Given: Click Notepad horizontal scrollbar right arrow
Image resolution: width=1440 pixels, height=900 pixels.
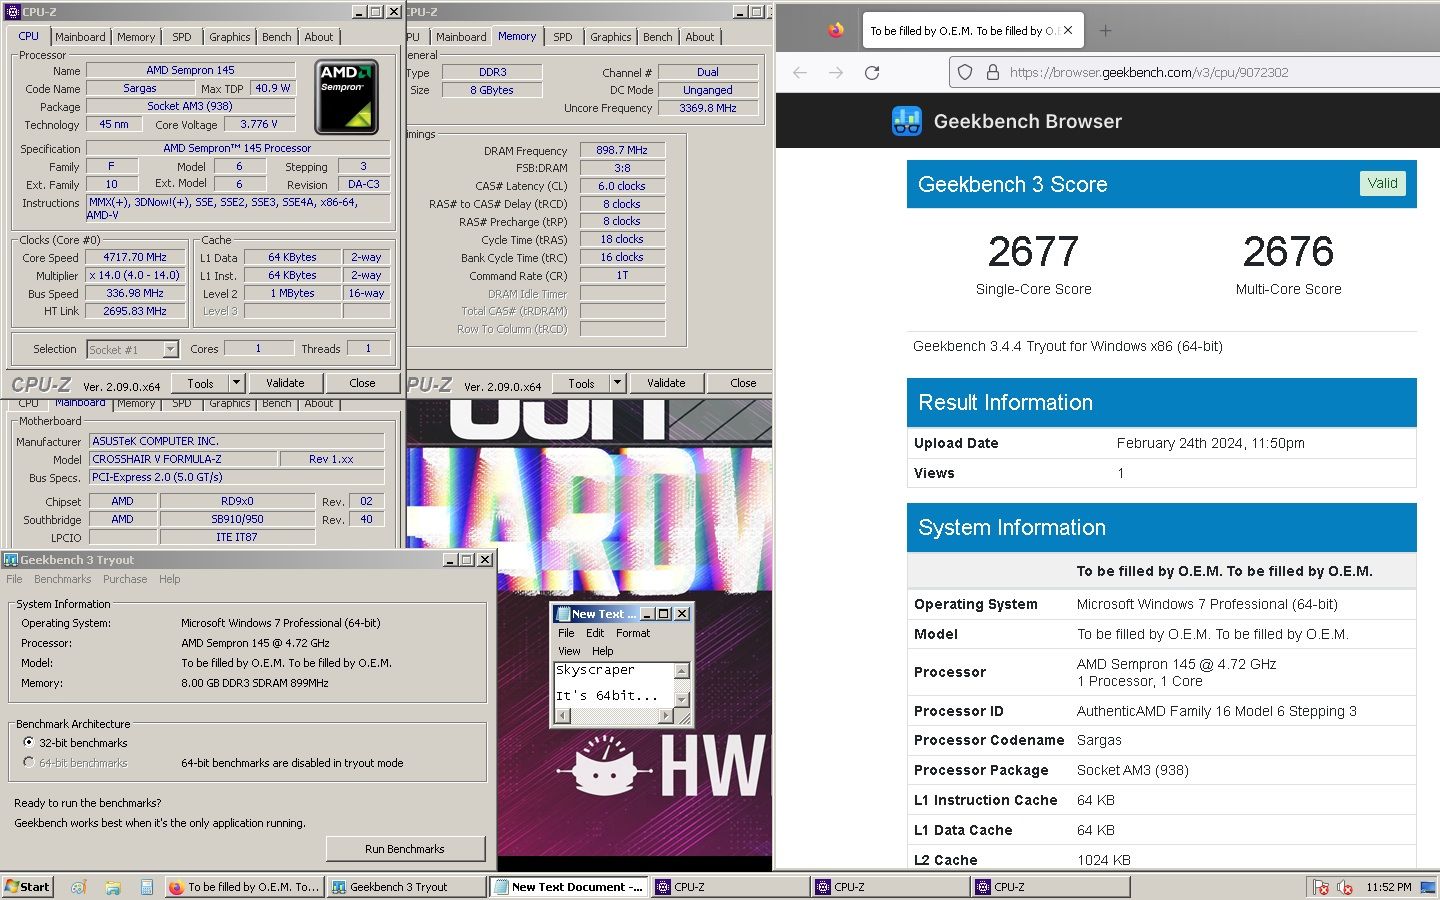Looking at the screenshot, I should 666,716.
